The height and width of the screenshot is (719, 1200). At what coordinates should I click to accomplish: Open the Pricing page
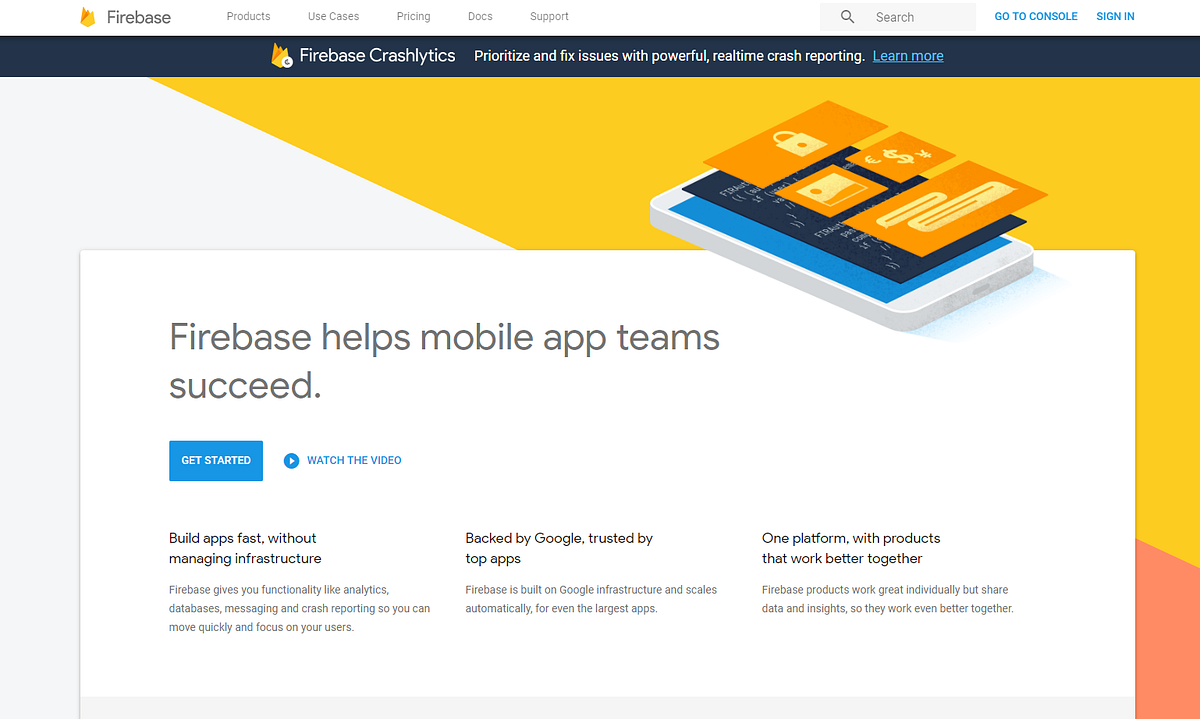(x=413, y=16)
